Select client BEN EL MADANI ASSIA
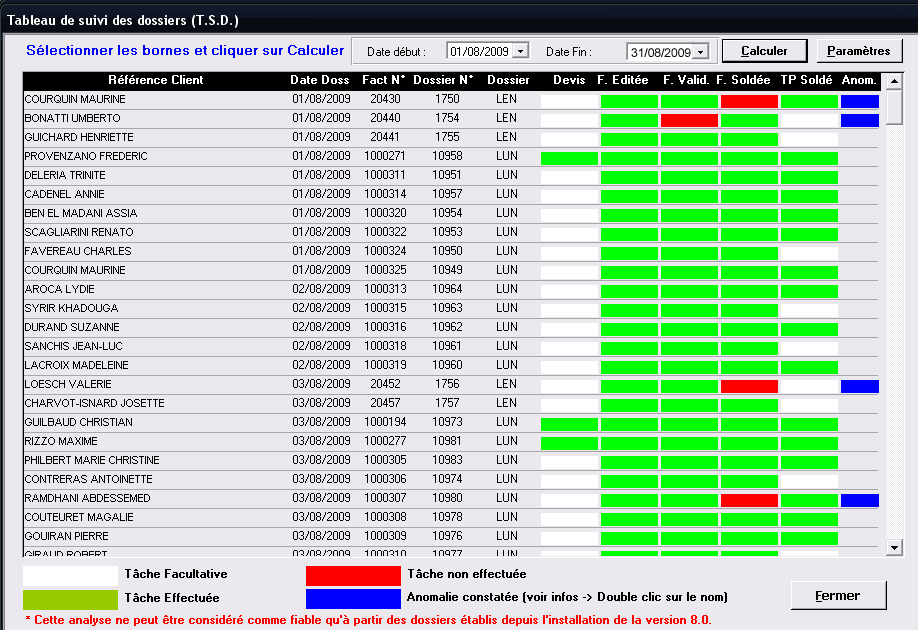 coord(81,213)
